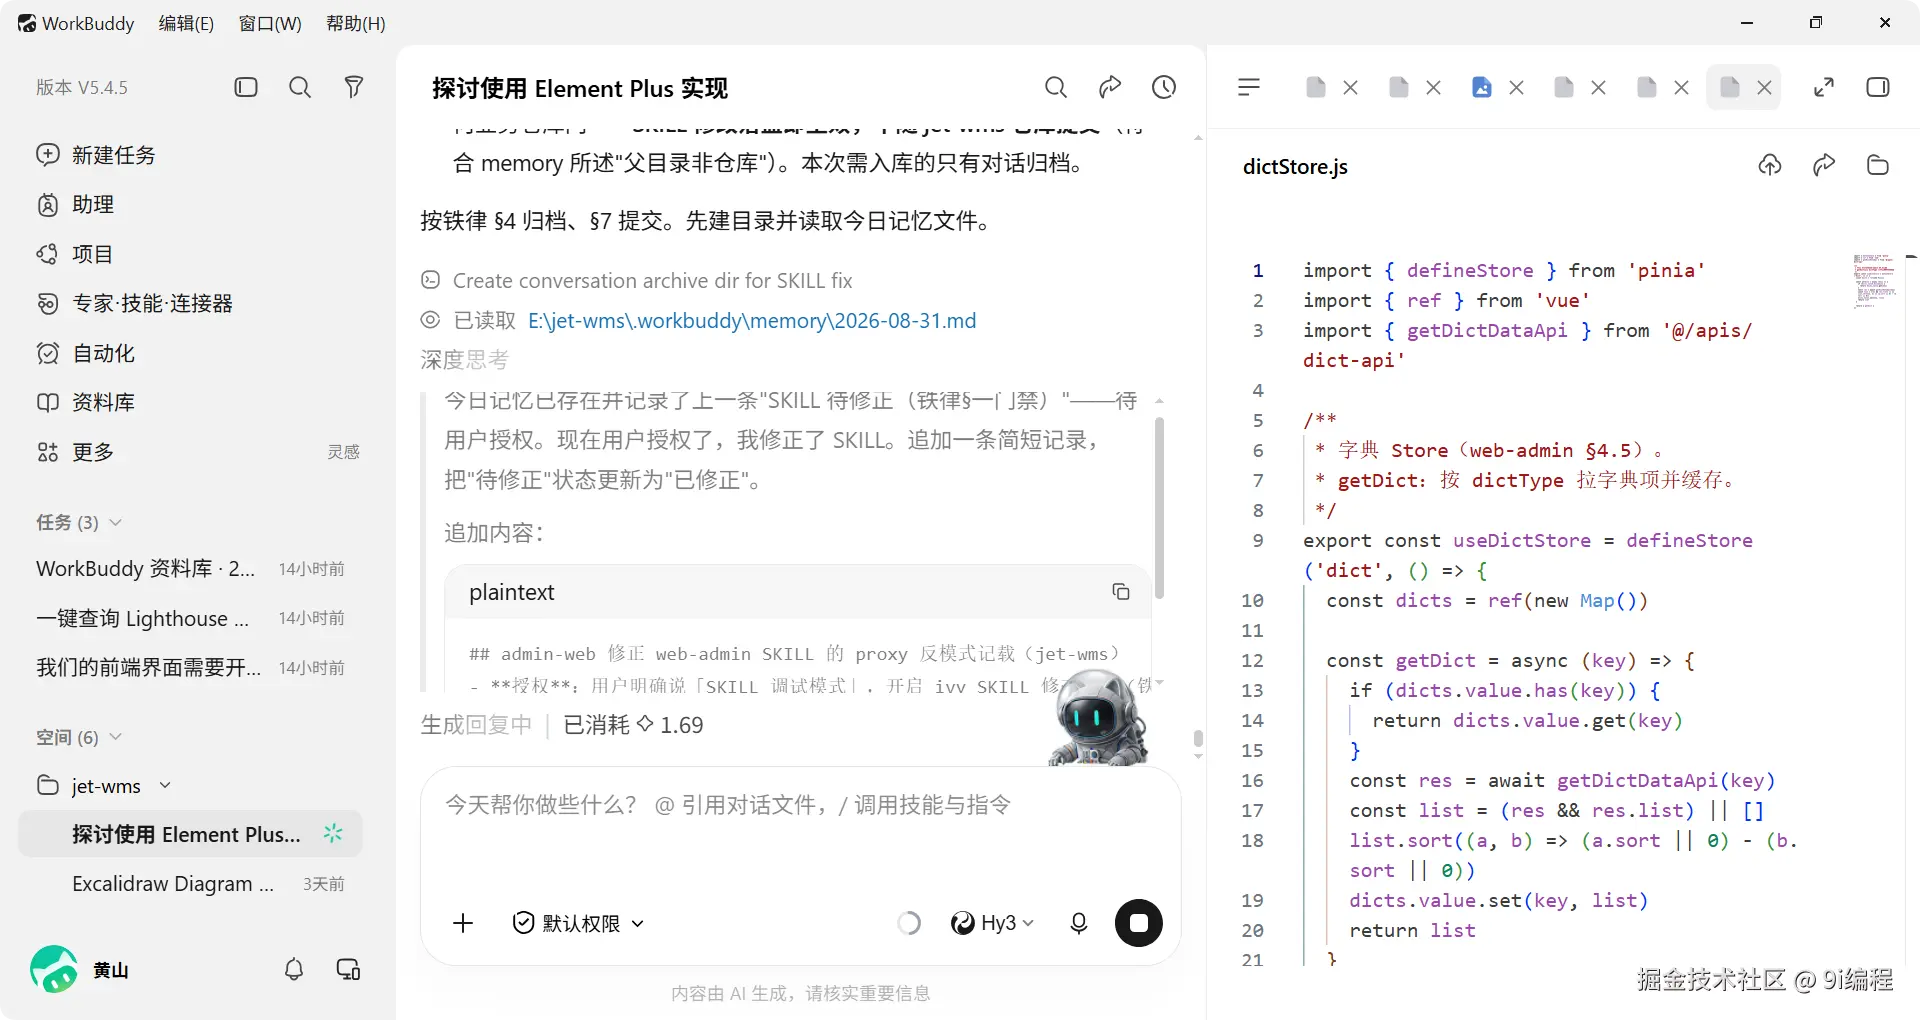Open the 更多 more section
Viewport: 1920px width, 1020px height.
[76, 452]
